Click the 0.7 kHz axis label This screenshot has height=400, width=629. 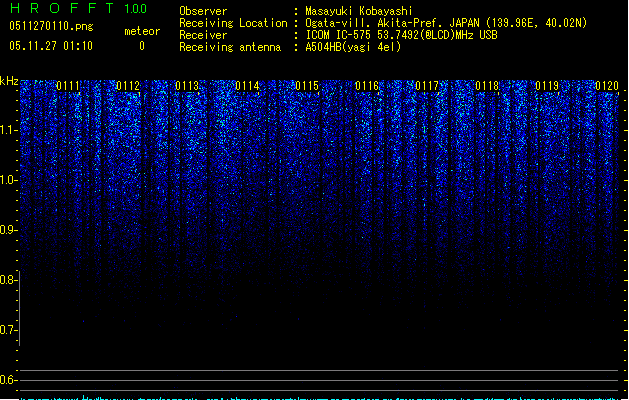click(x=8, y=330)
